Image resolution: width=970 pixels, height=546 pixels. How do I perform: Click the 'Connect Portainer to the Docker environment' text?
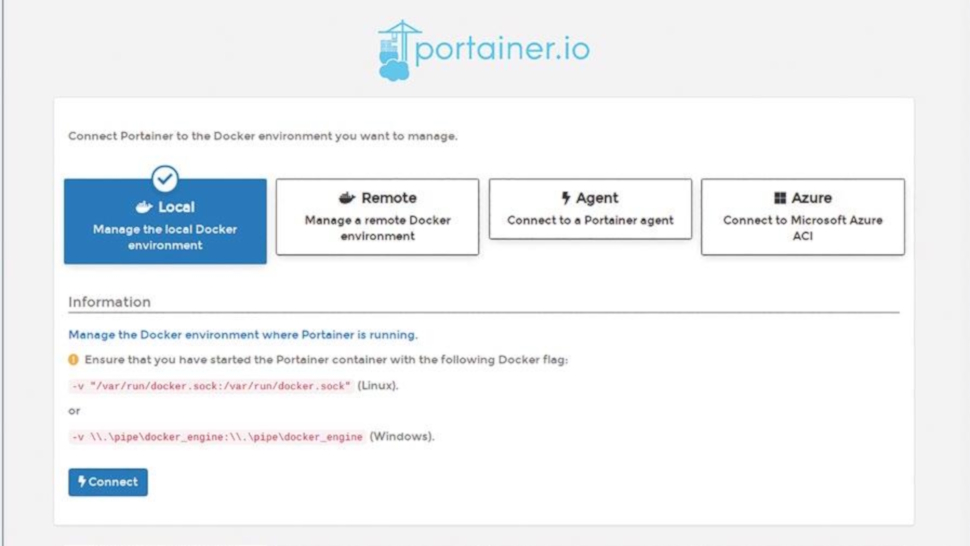click(263, 136)
